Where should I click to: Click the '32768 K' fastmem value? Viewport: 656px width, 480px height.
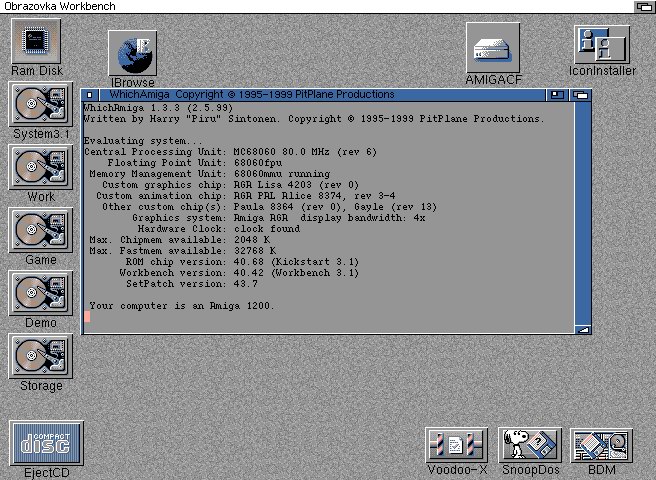[255, 251]
